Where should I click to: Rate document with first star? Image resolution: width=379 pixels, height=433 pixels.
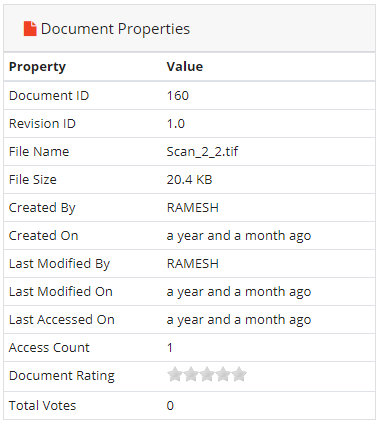[174, 375]
